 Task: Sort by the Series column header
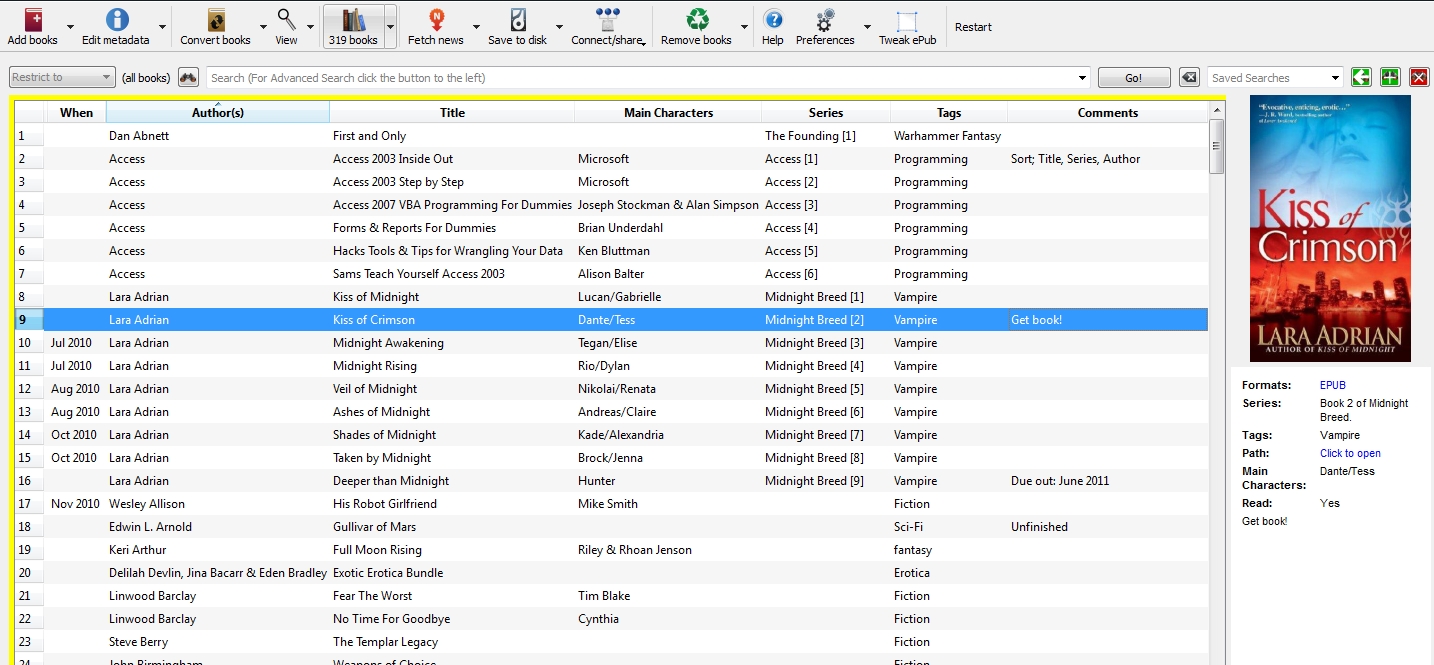(x=825, y=113)
